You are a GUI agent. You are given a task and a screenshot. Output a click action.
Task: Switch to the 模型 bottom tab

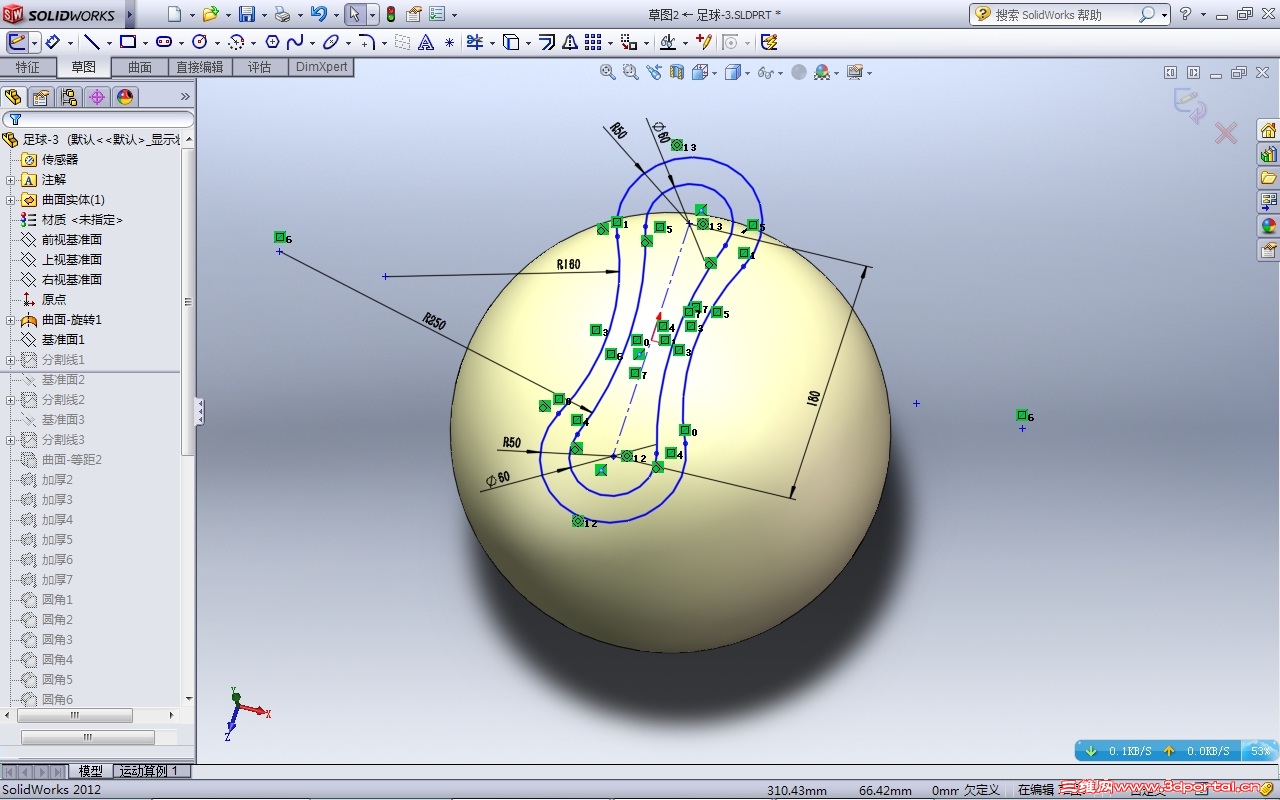(x=90, y=771)
